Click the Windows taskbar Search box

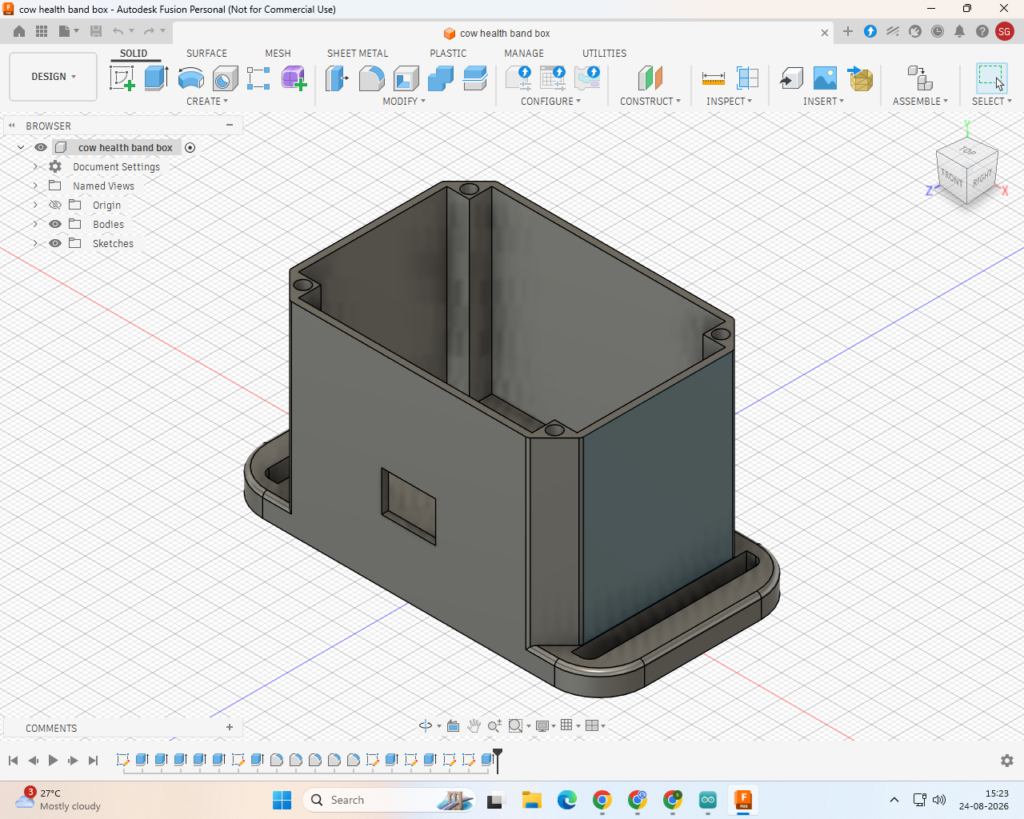389,800
